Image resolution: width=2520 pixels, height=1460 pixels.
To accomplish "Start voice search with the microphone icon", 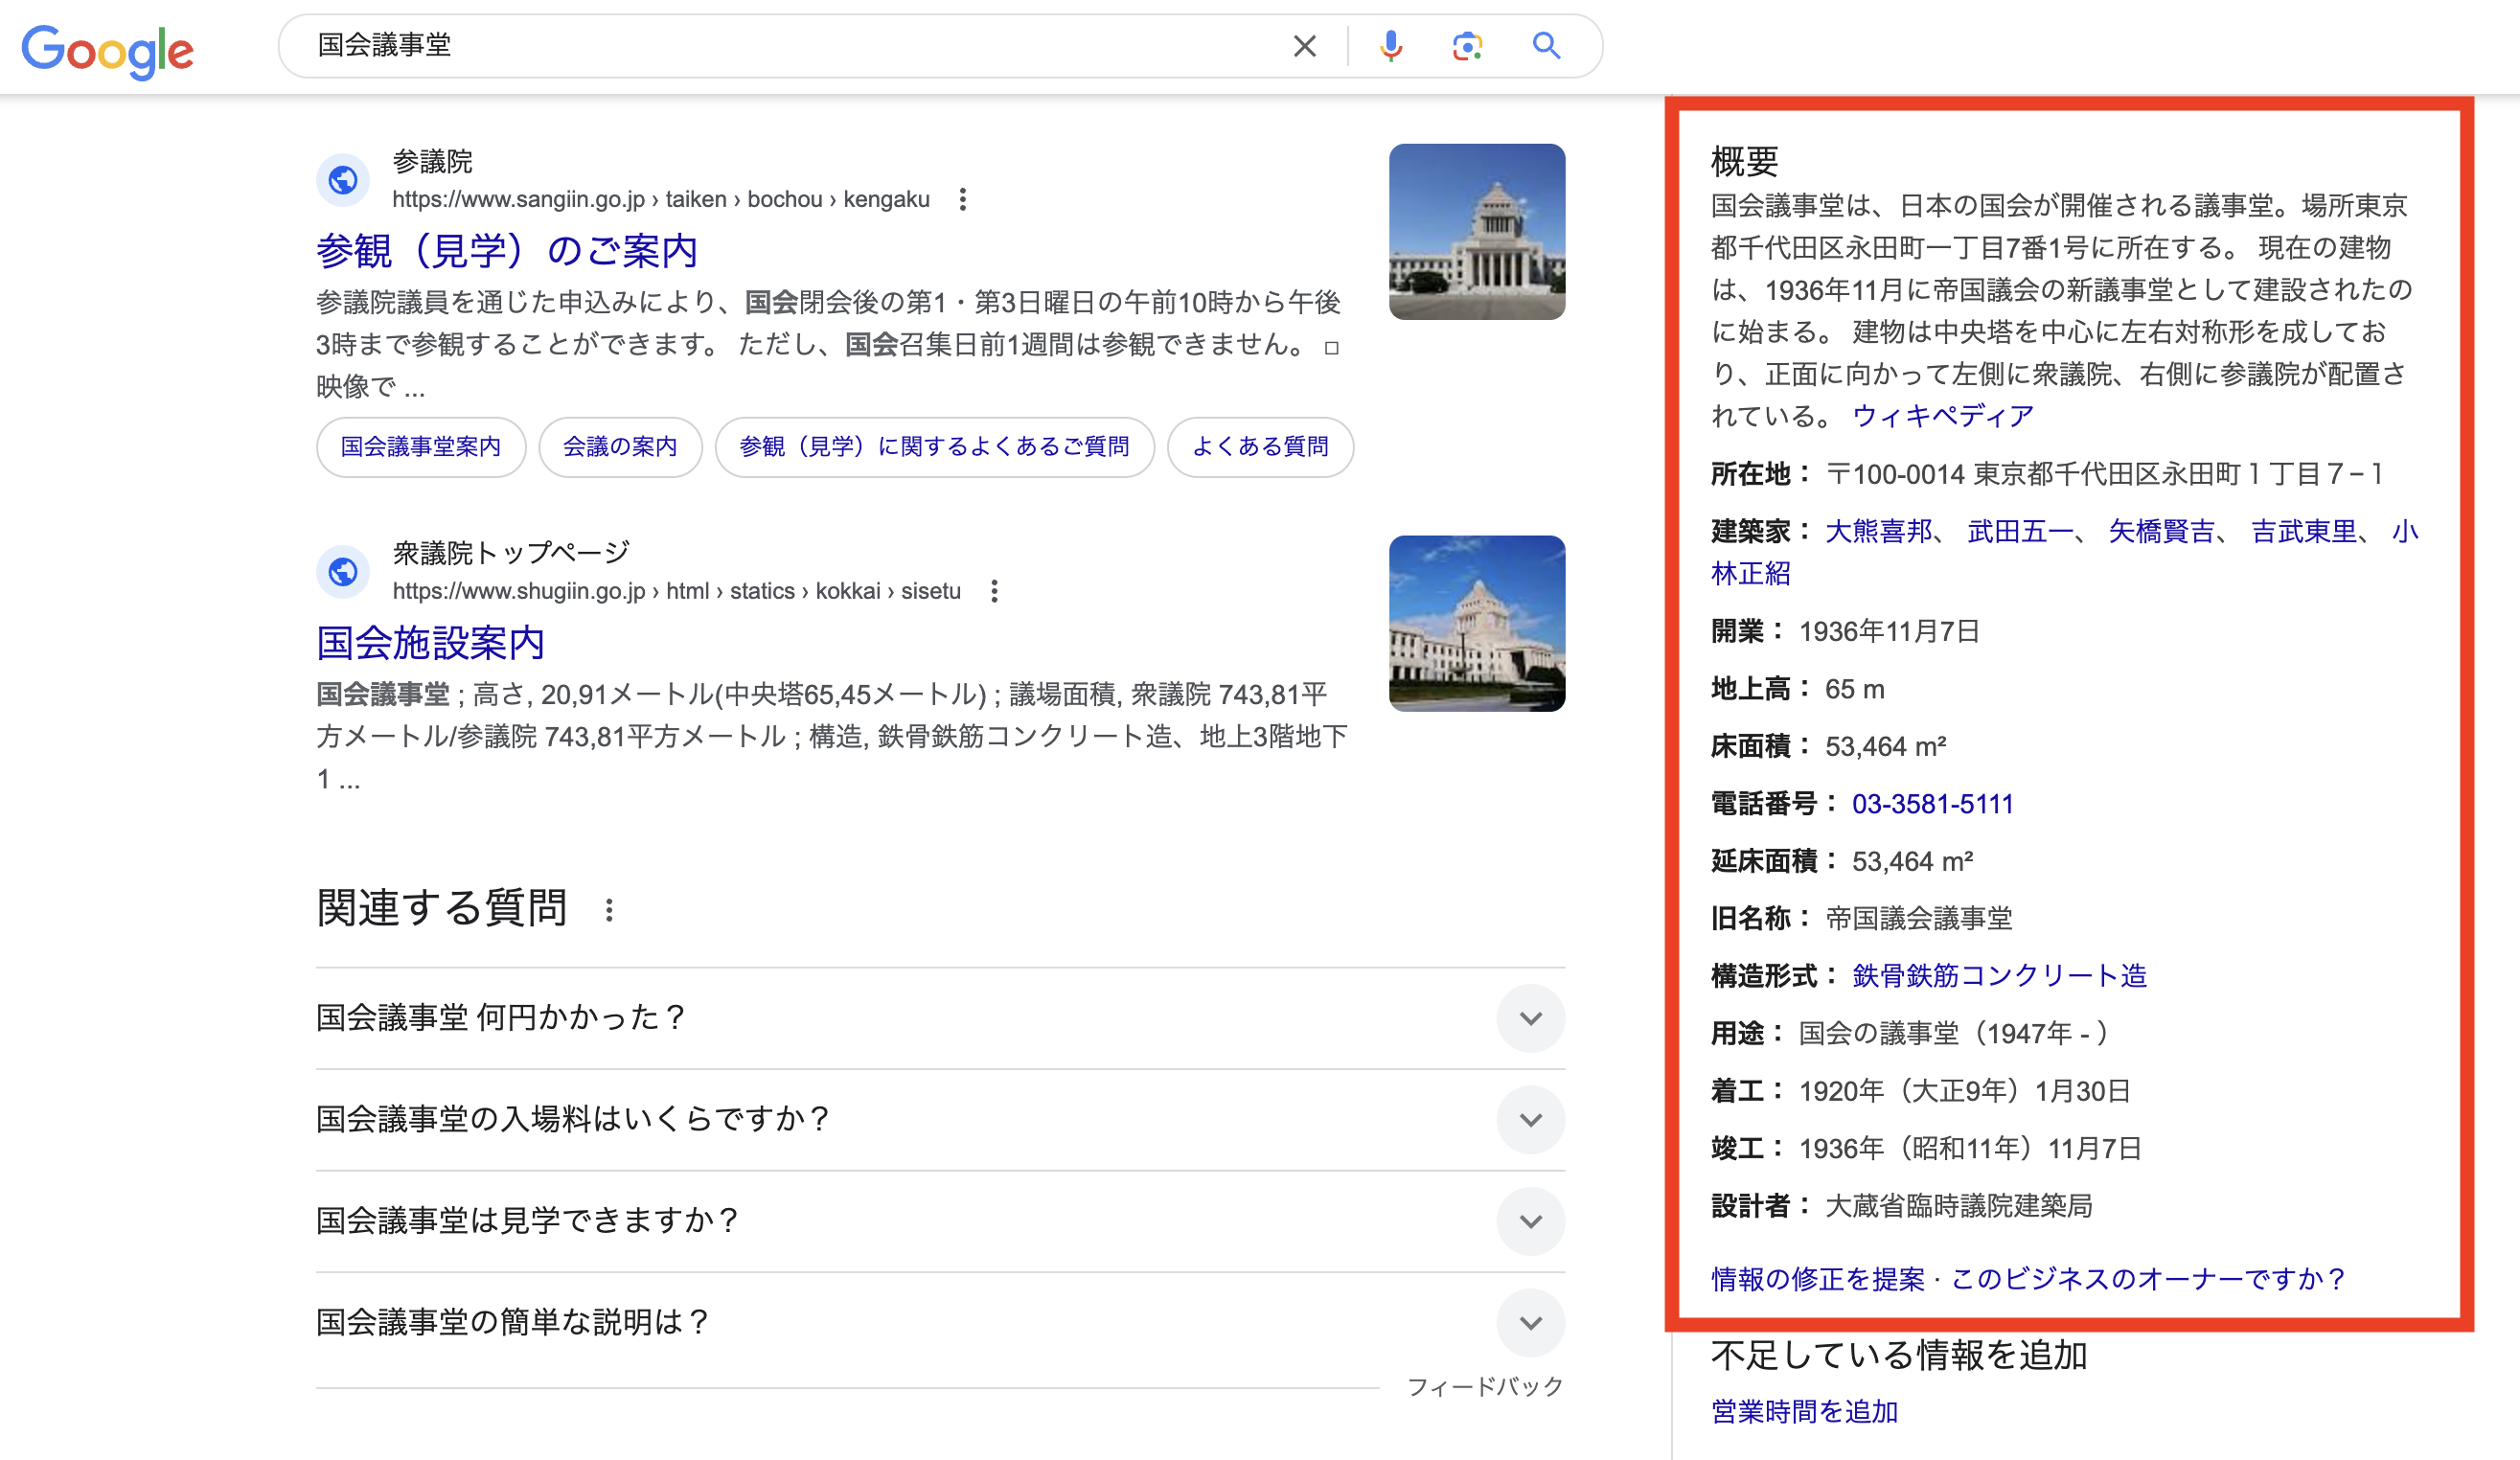I will (x=1390, y=46).
